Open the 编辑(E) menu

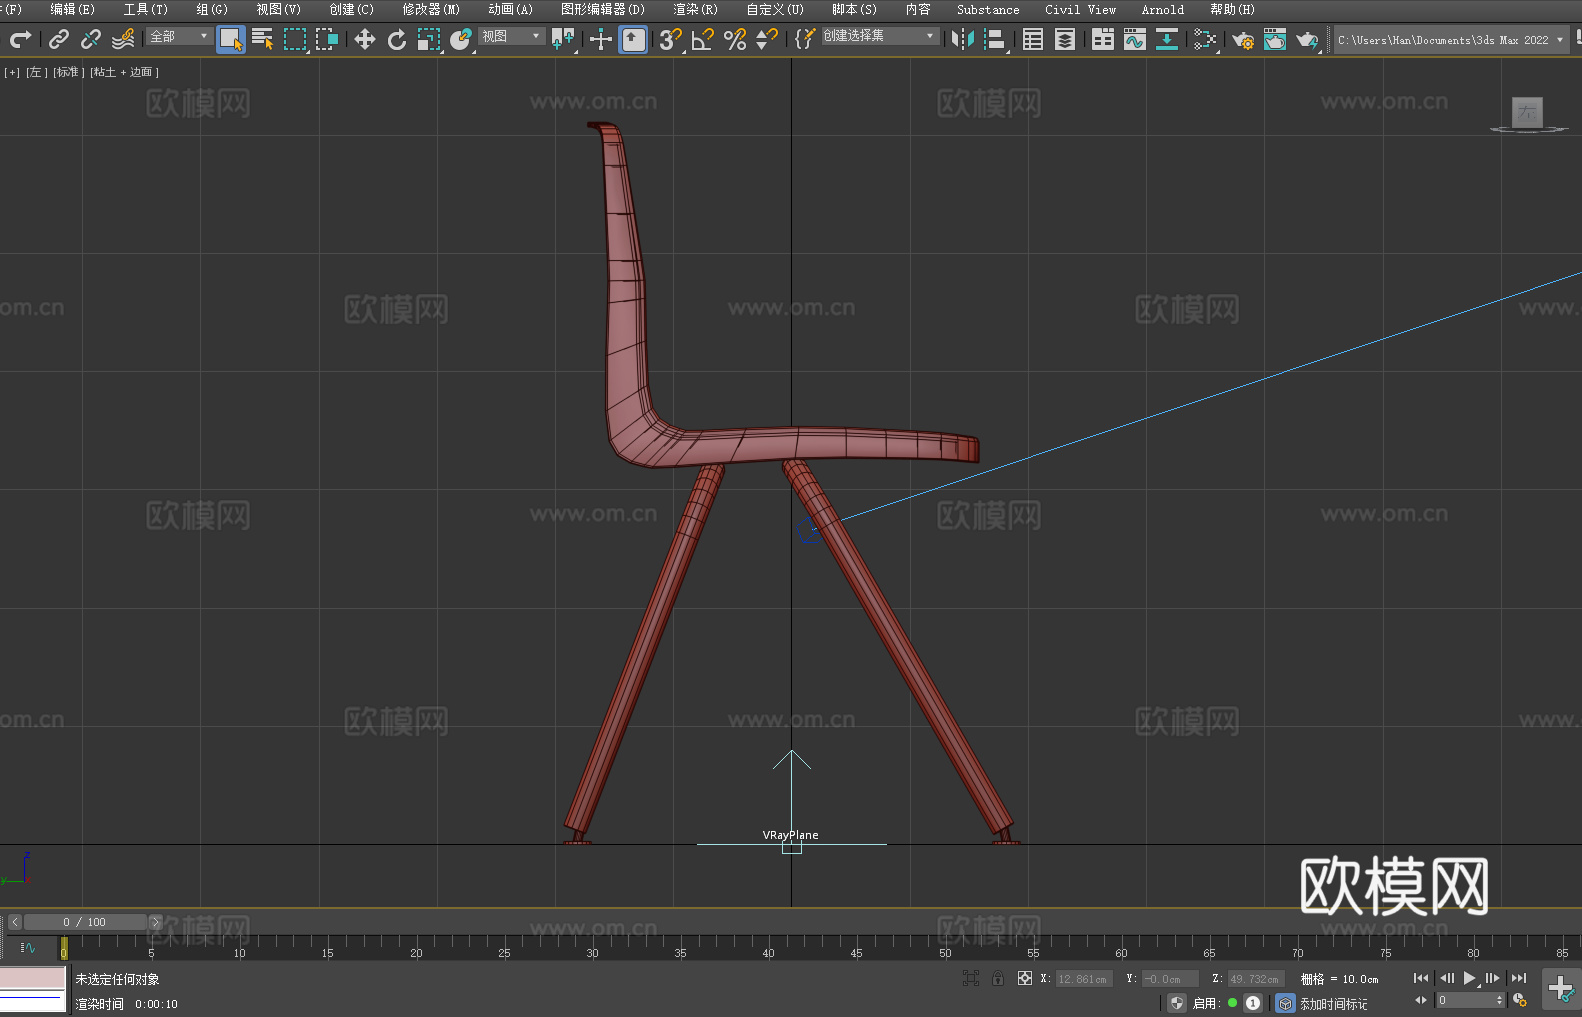[72, 9]
